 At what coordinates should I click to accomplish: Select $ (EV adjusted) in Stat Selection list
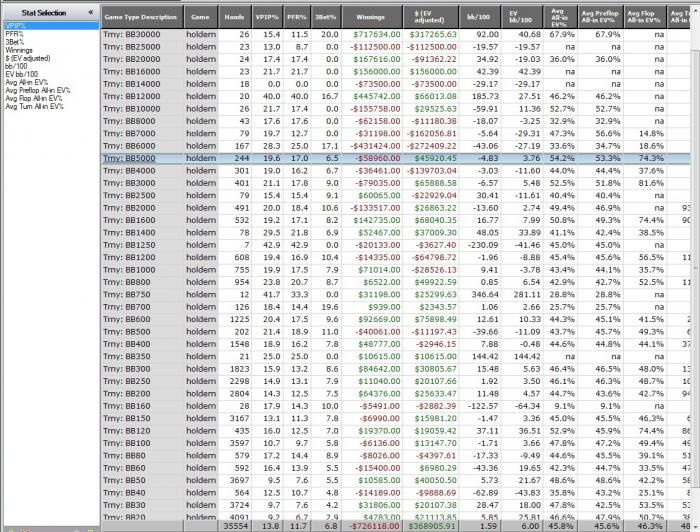click(28, 58)
